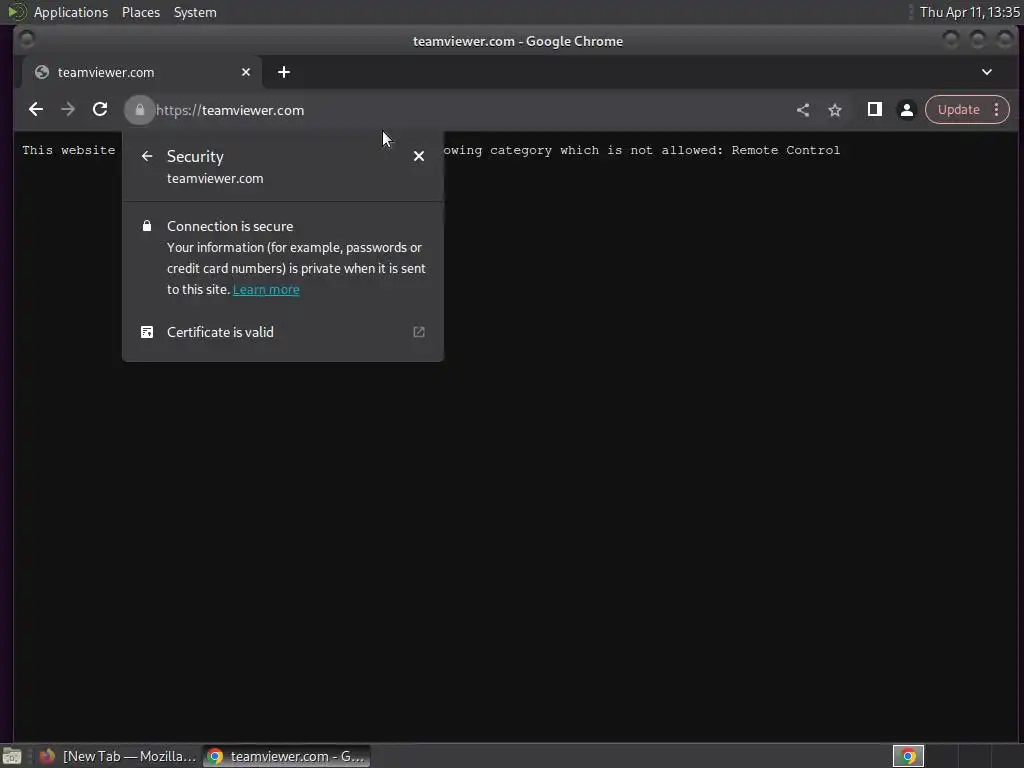1024x768 pixels.
Task: Open a new tab with plus button
Action: pyautogui.click(x=283, y=72)
